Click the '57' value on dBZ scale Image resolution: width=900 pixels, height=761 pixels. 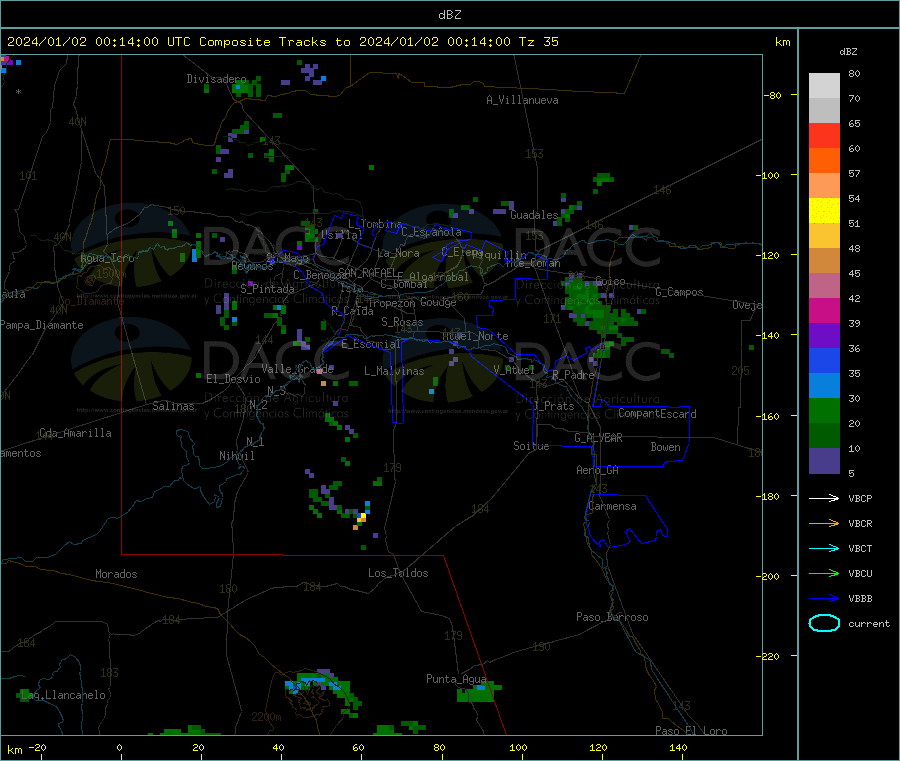[x=854, y=173]
